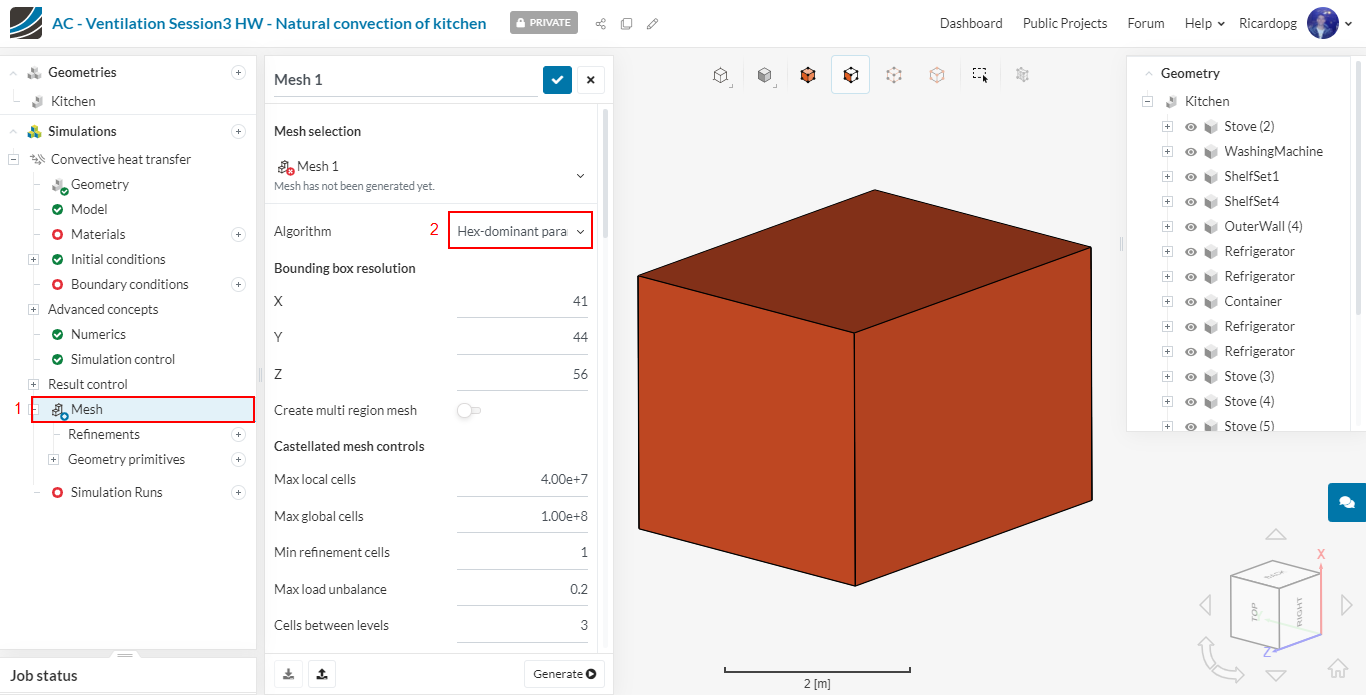Click the copy project icon
The image size is (1366, 695).
626,23
